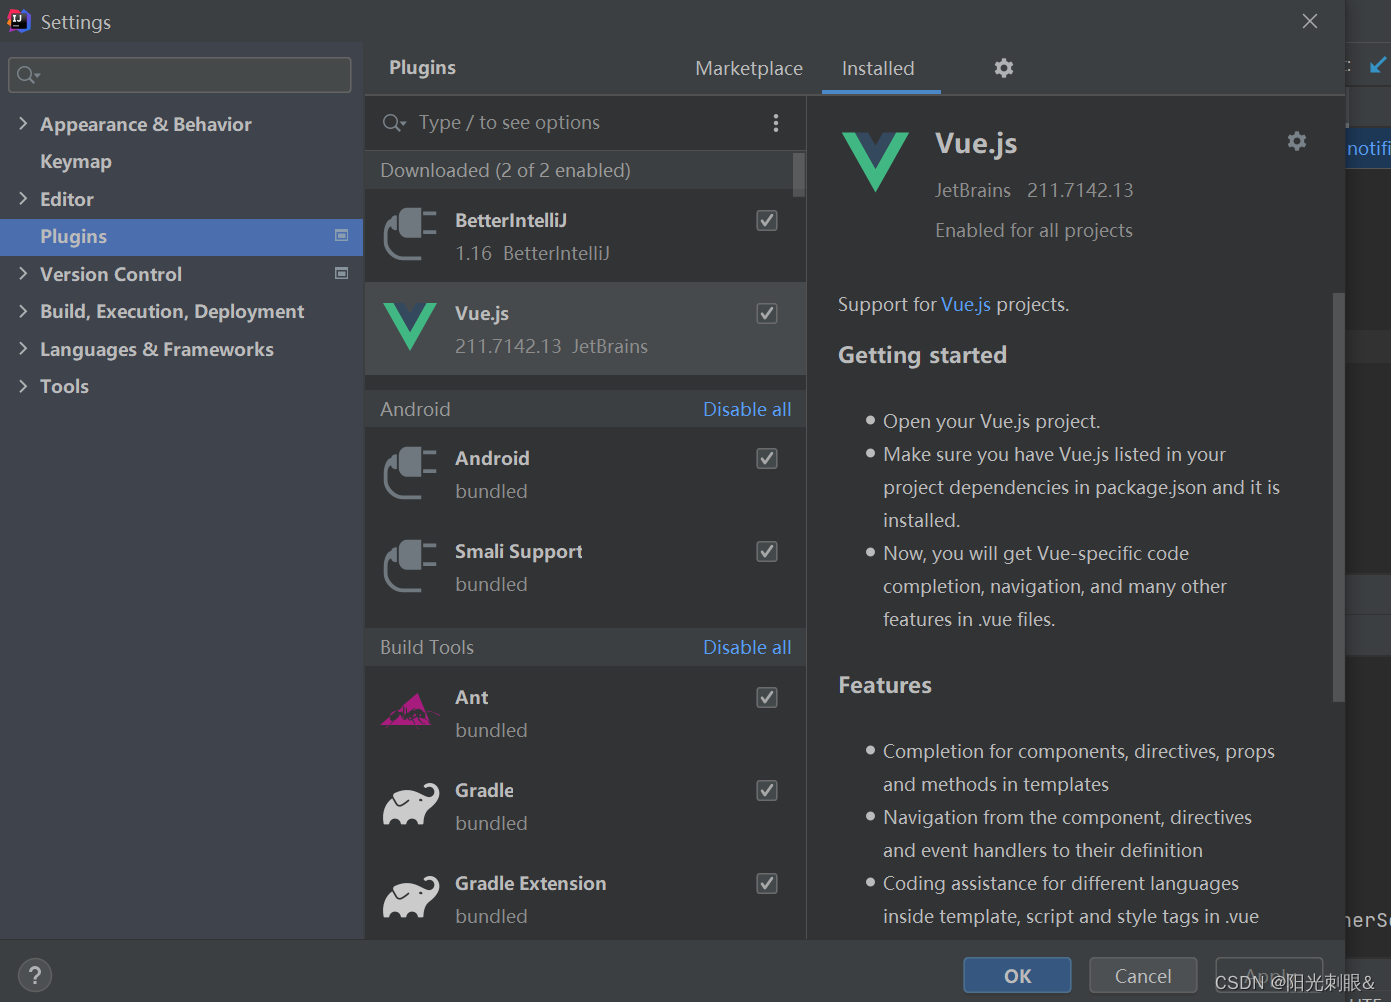Image resolution: width=1391 pixels, height=1002 pixels.
Task: Click the plugins gear settings icon beside Installed
Action: pyautogui.click(x=1004, y=68)
